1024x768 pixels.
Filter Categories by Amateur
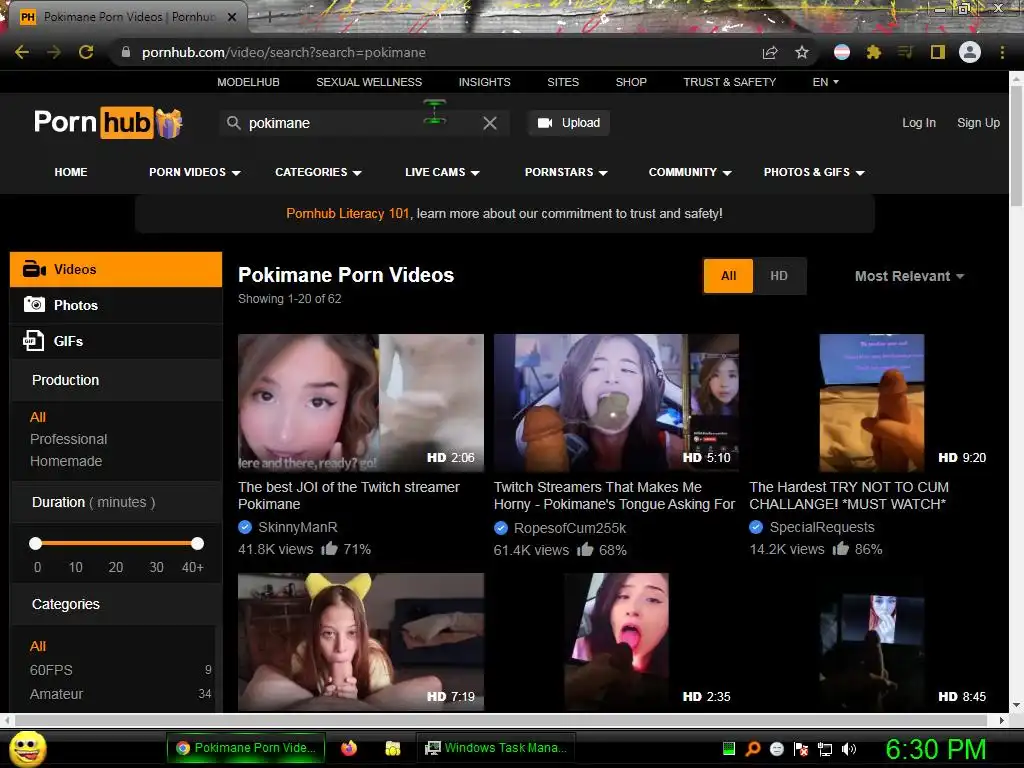56,694
